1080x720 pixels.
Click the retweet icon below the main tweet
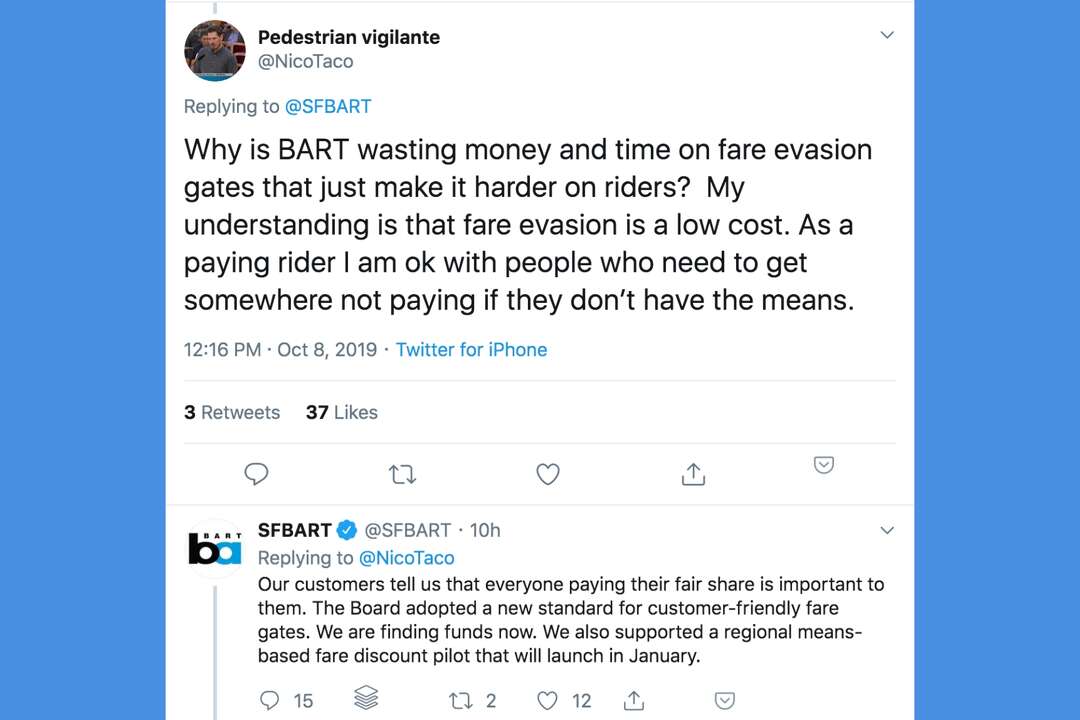pyautogui.click(x=402, y=474)
